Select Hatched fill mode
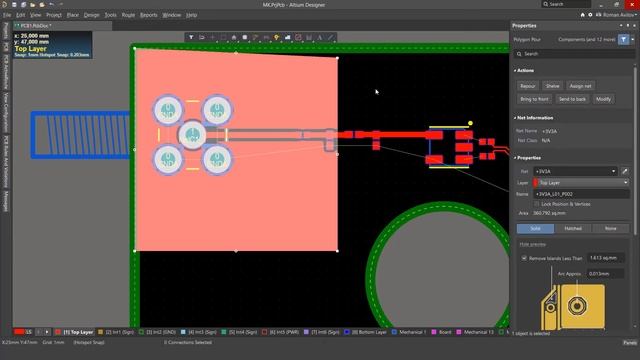Viewport: 640px width, 360px height. point(573,228)
